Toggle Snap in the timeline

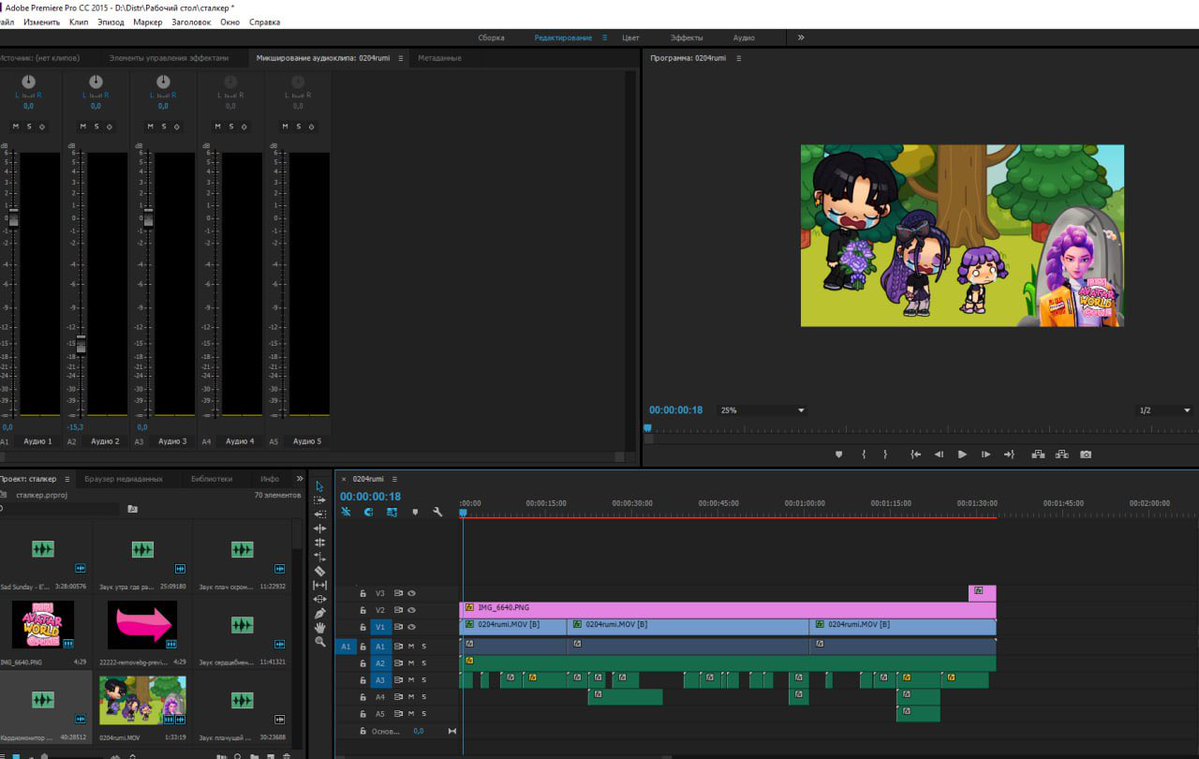coord(369,512)
